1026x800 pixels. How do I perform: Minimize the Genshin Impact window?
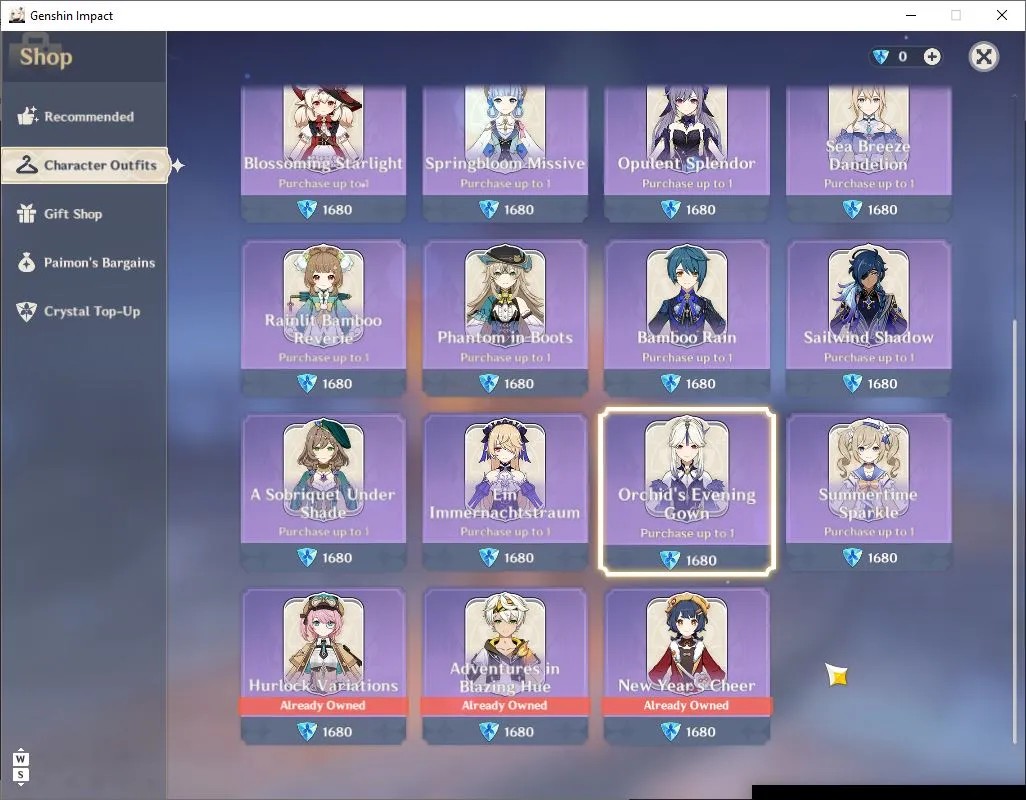(x=911, y=15)
